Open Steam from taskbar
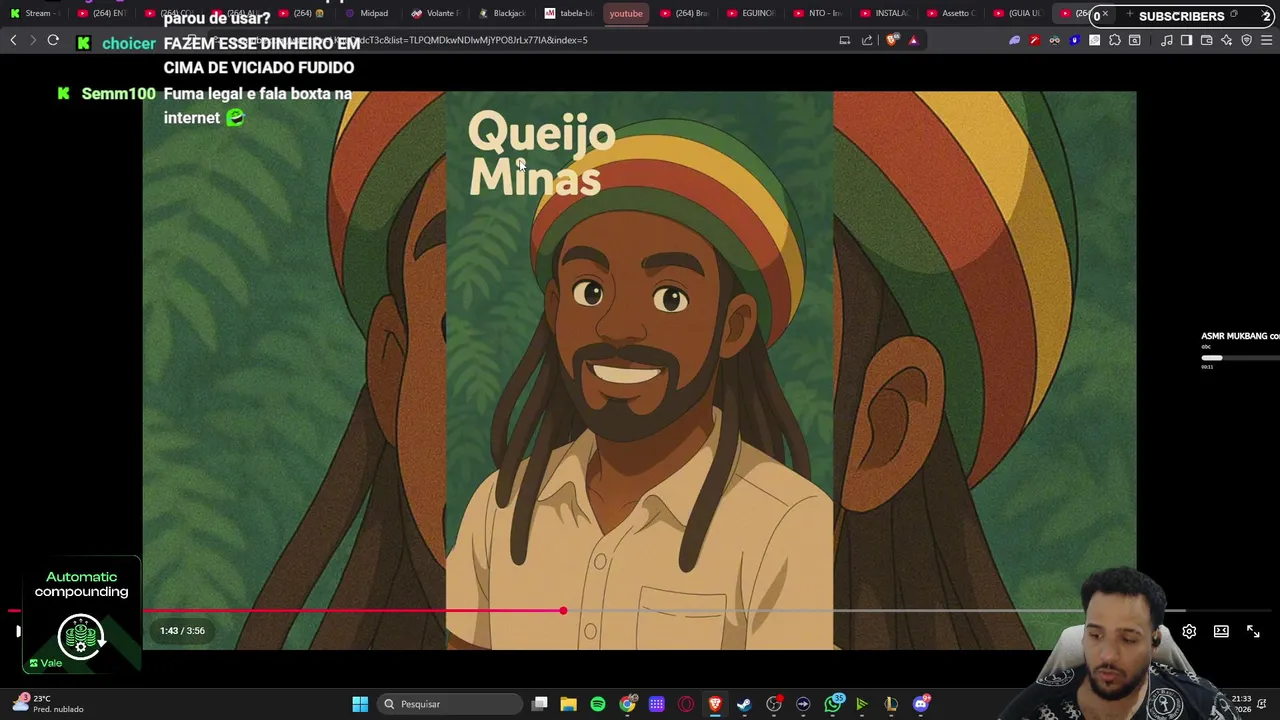This screenshot has height=720, width=1280. pos(744,704)
